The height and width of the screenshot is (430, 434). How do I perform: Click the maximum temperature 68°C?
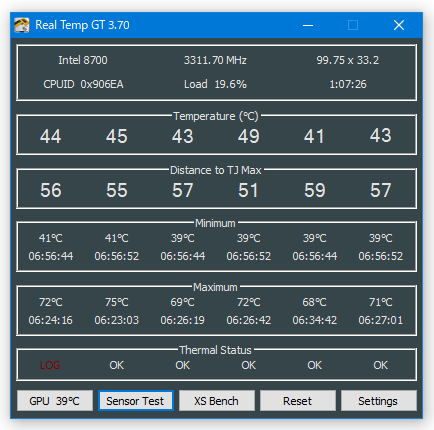click(x=314, y=302)
